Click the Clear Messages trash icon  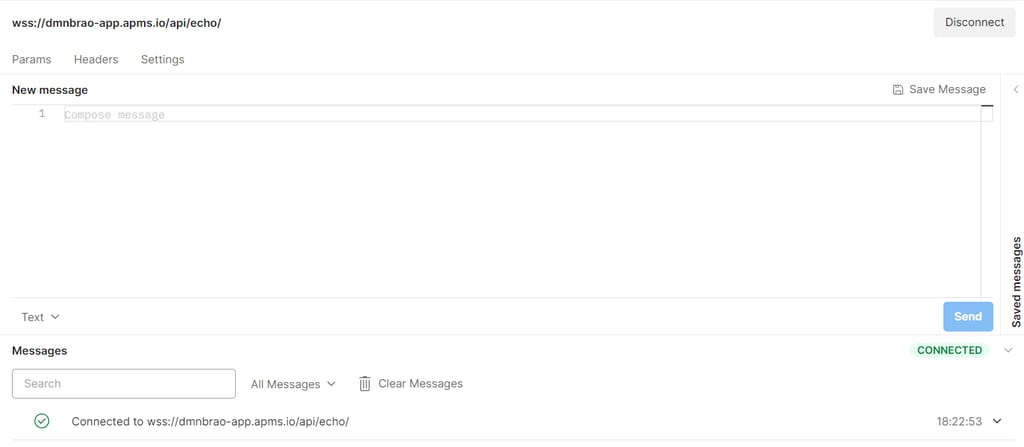pyautogui.click(x=365, y=384)
